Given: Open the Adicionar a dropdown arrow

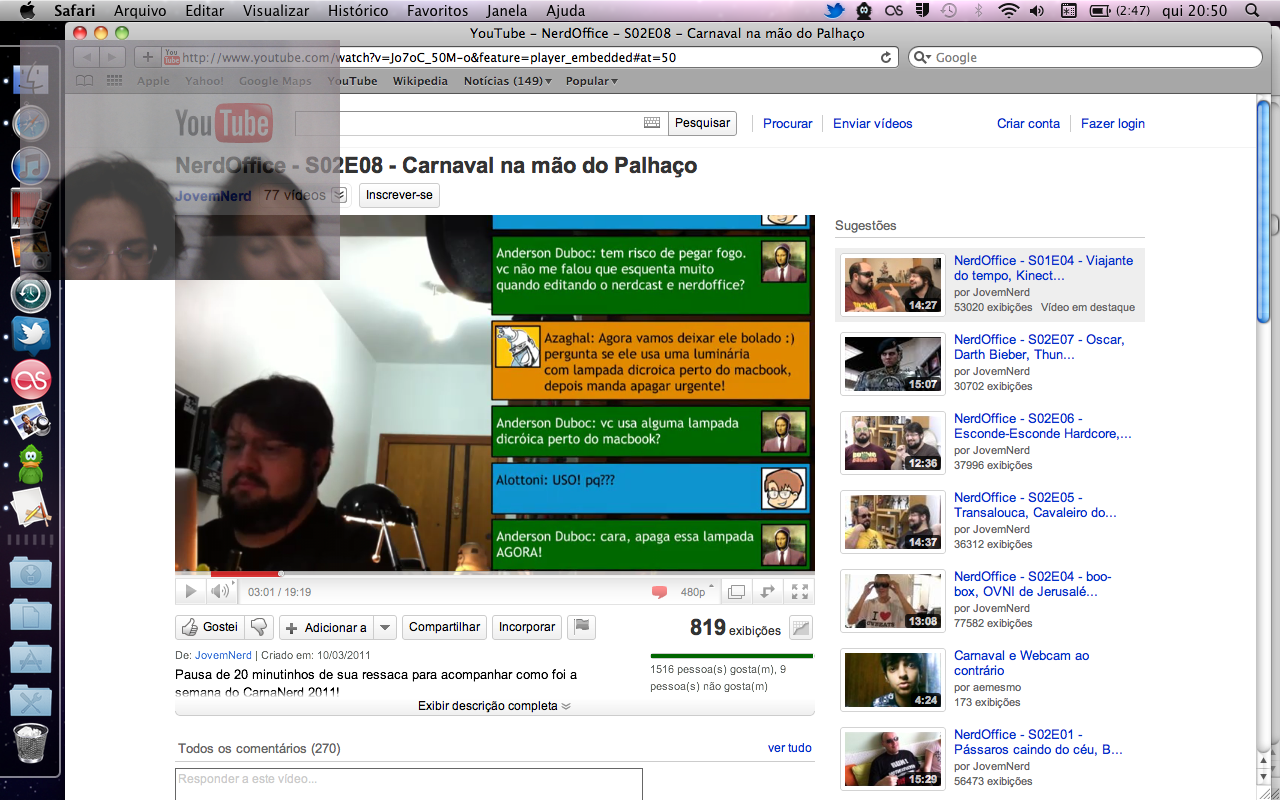Looking at the screenshot, I should [386, 627].
